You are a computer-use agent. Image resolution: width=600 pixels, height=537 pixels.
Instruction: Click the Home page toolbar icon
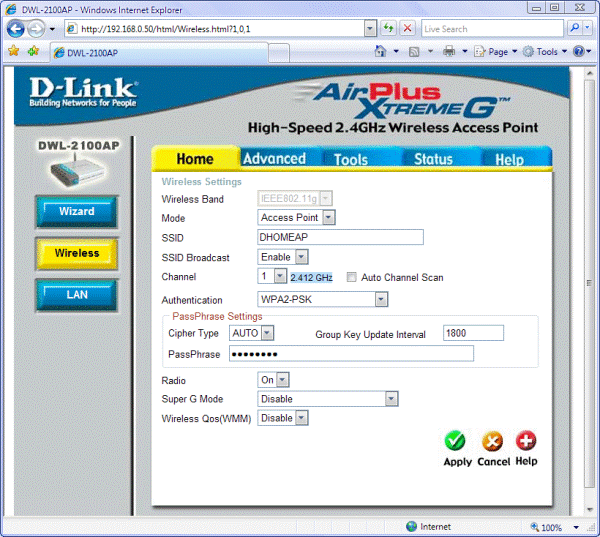click(380, 51)
